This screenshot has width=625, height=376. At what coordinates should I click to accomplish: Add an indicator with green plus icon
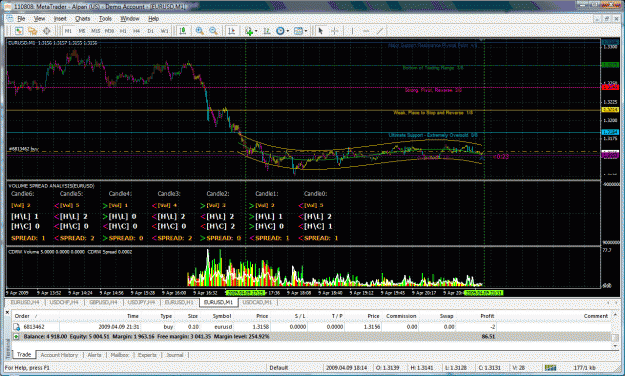[249, 31]
